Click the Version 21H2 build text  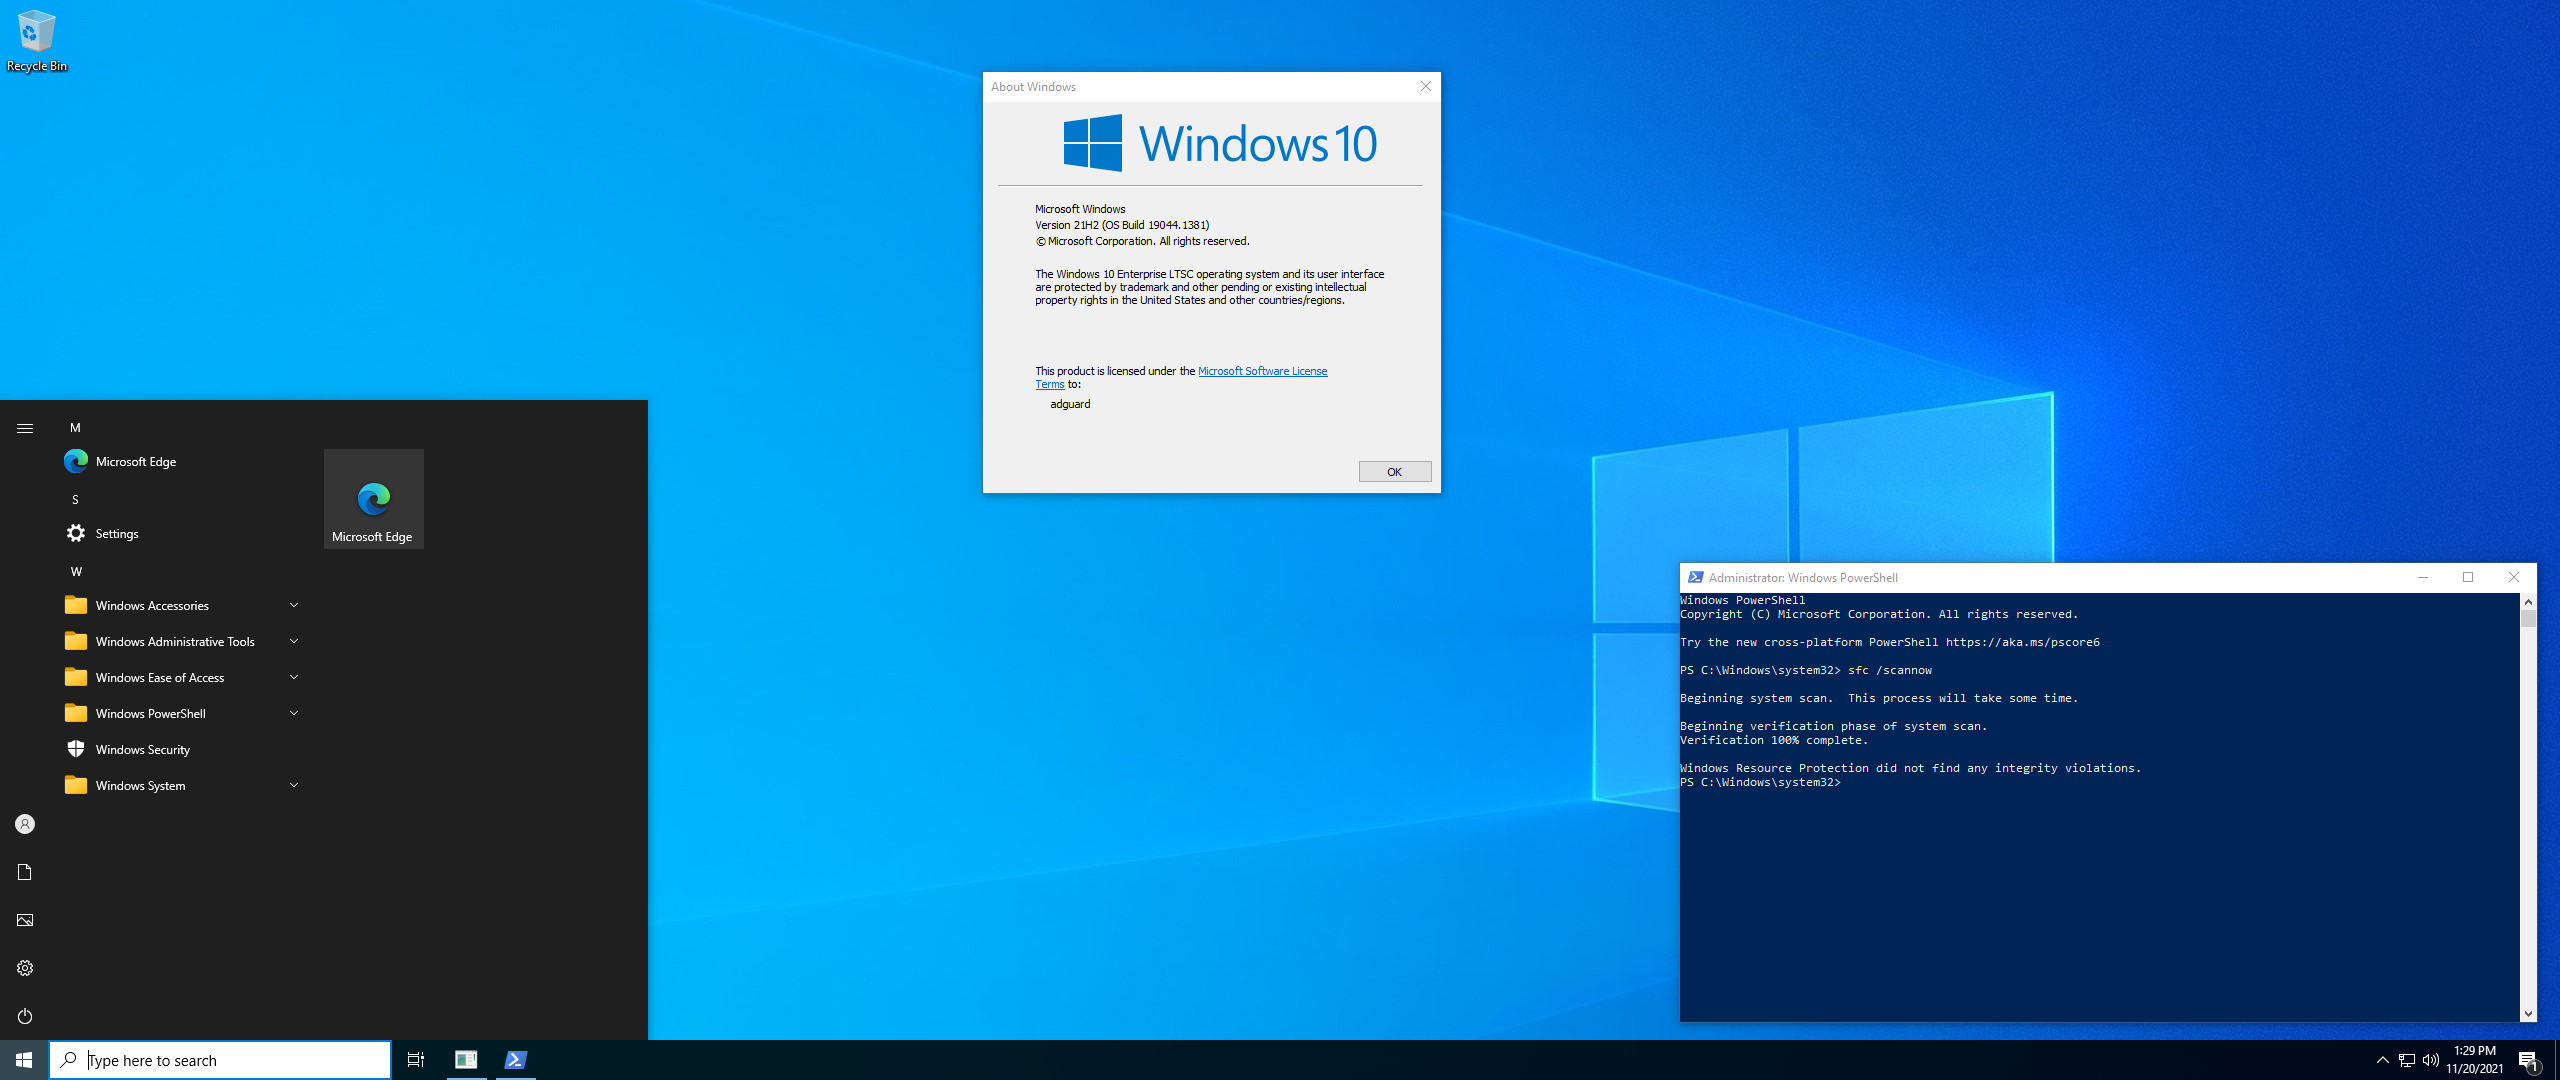click(1122, 225)
